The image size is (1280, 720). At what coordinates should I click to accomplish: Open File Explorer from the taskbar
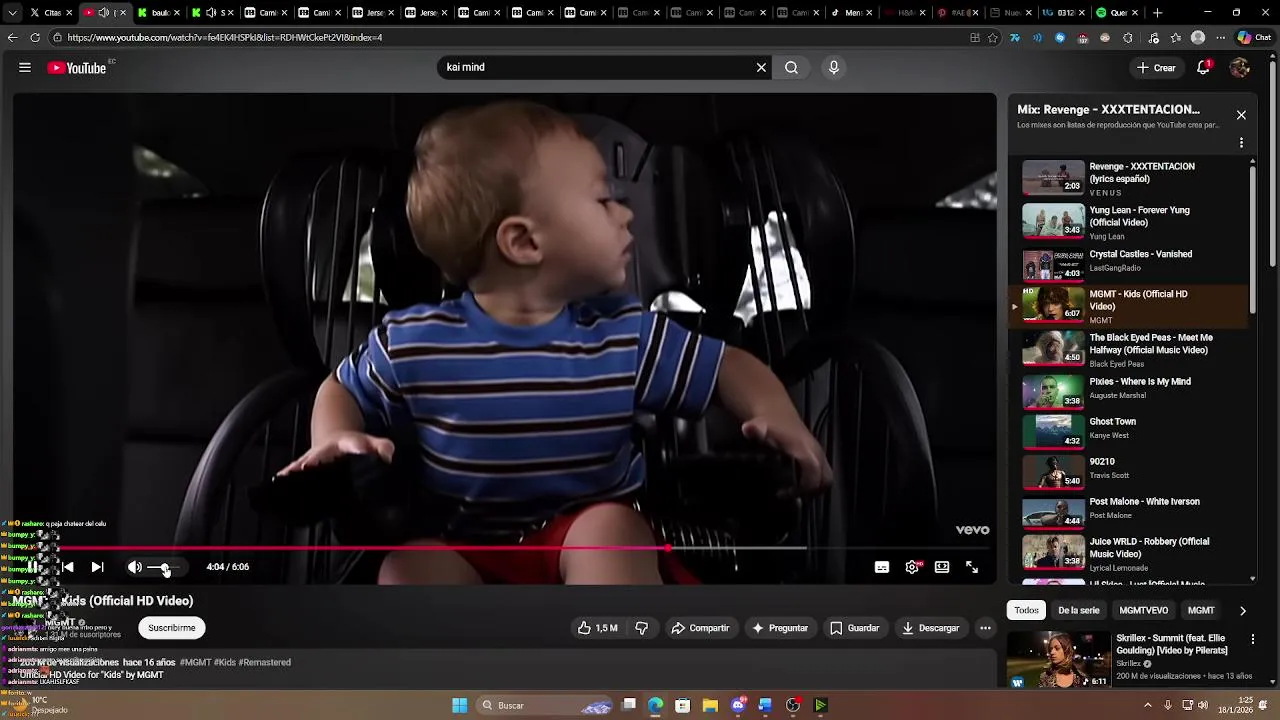click(710, 705)
